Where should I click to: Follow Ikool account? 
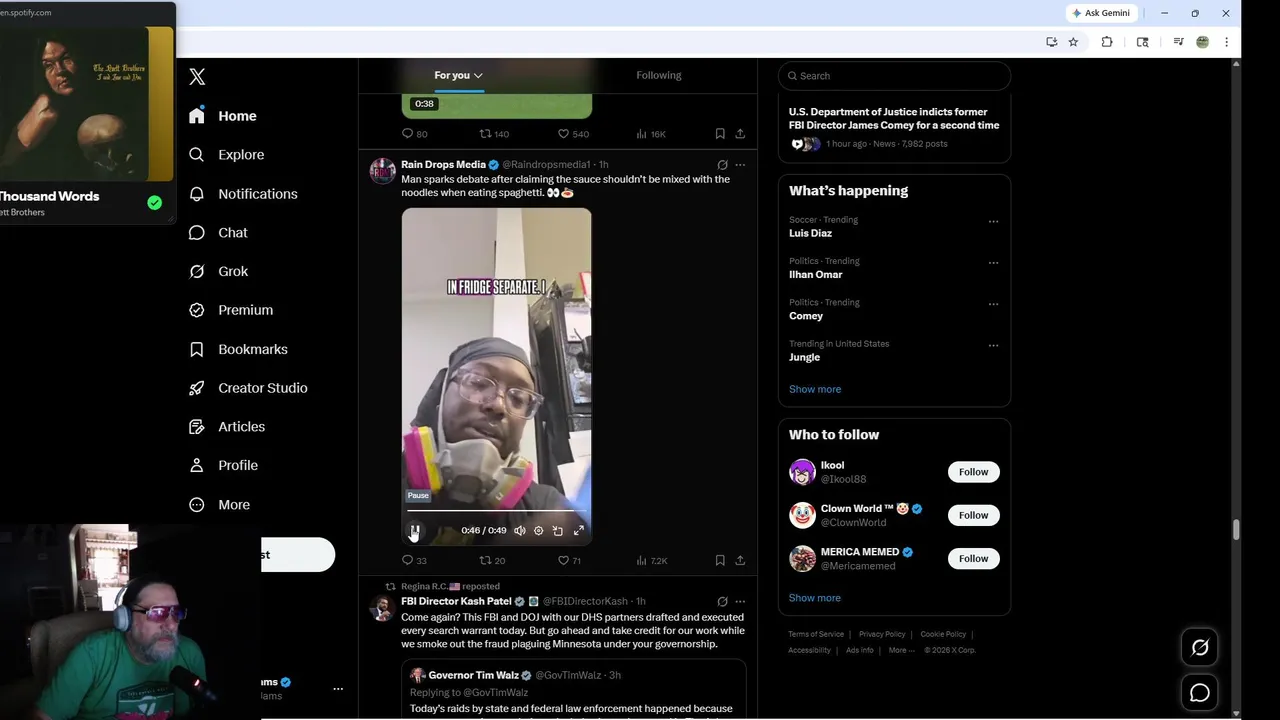(973, 472)
